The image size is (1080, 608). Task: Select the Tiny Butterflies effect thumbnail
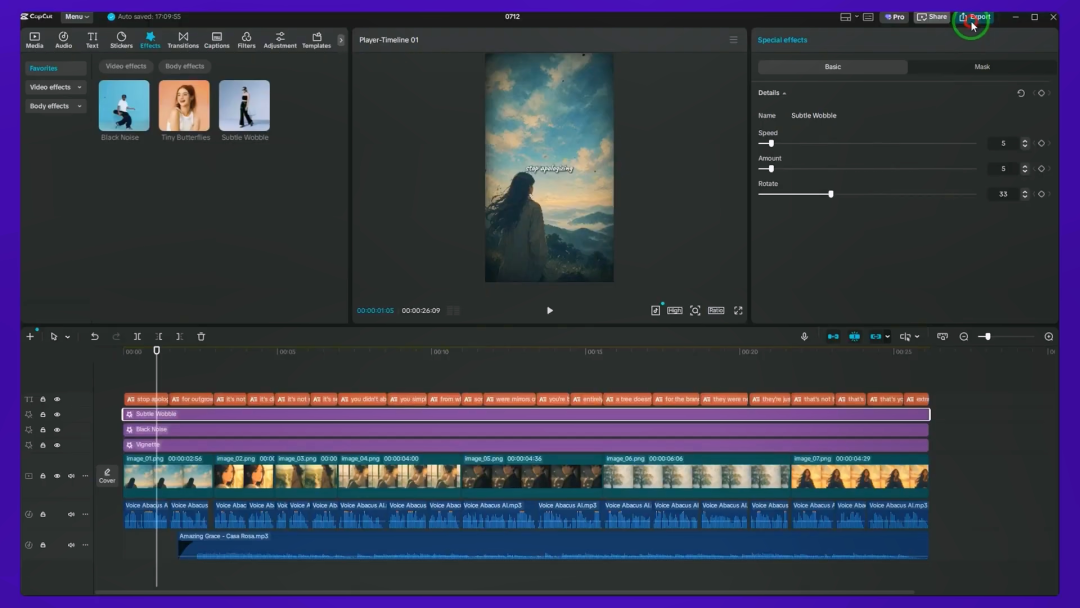click(184, 105)
